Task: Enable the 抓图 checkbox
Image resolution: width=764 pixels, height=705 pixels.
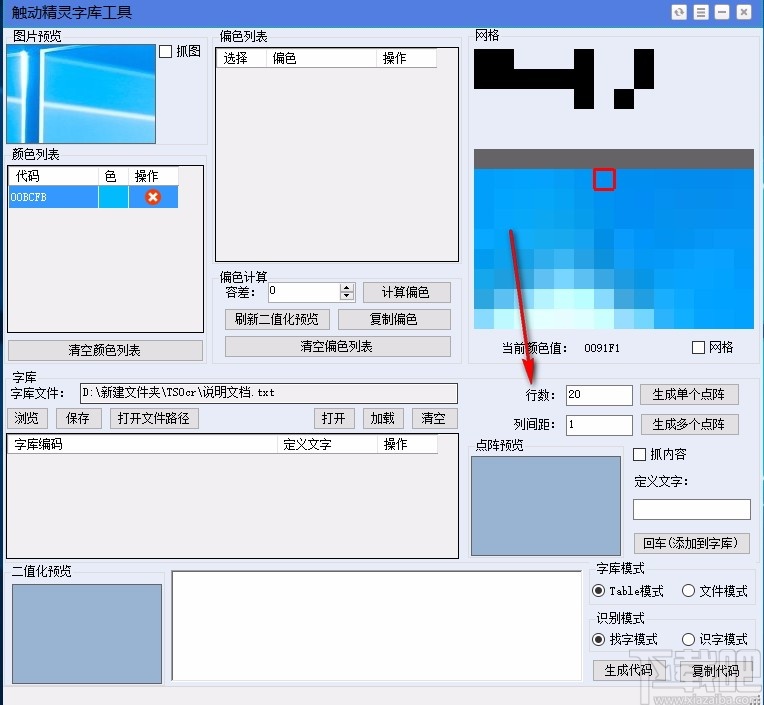Action: (x=166, y=51)
